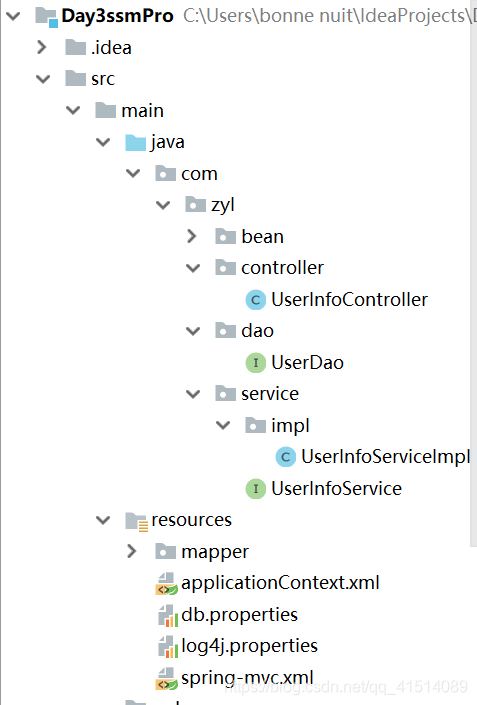Click the src folder icon

click(76, 78)
